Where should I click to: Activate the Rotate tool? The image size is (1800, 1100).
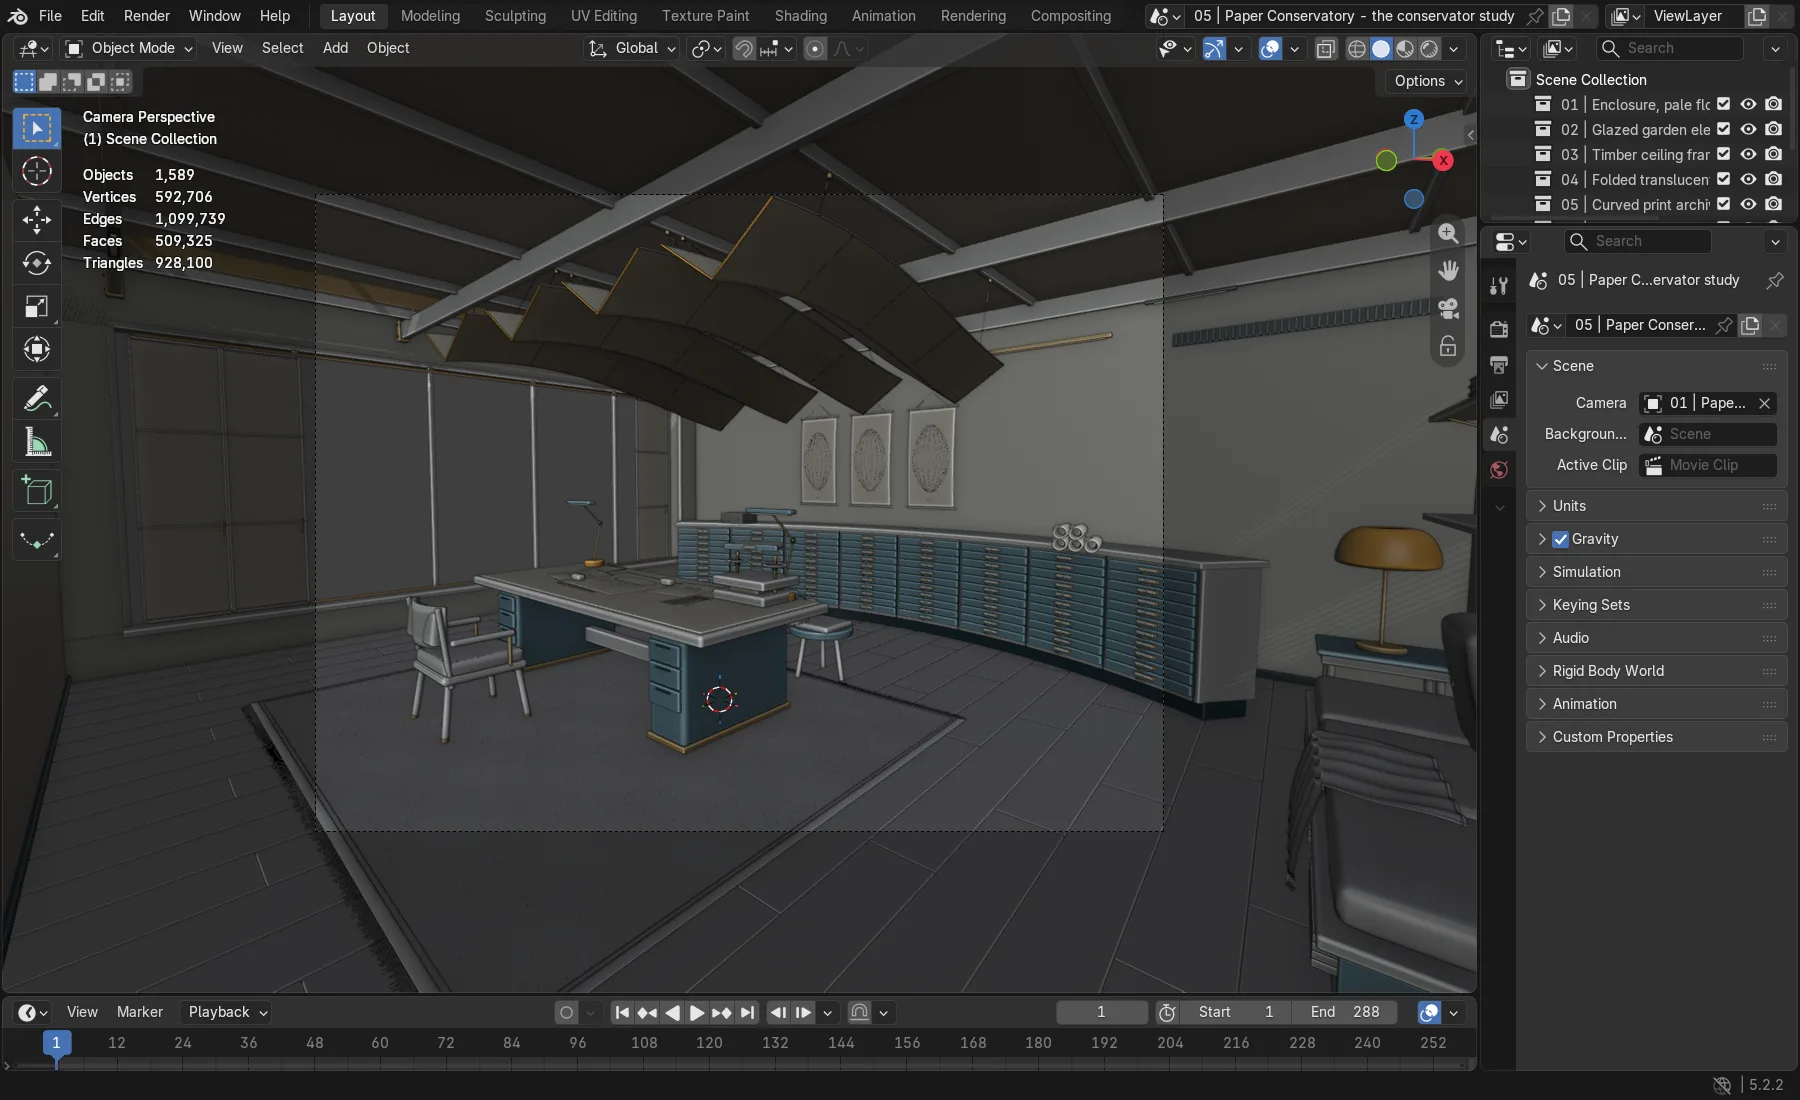tap(37, 263)
